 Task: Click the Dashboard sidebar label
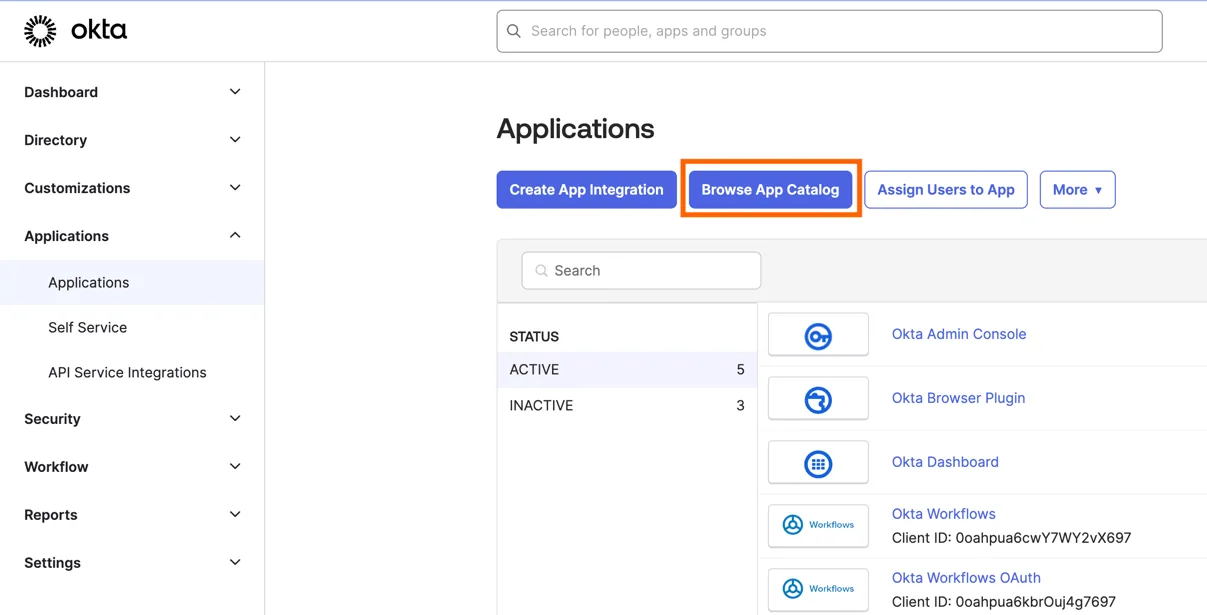tap(61, 92)
